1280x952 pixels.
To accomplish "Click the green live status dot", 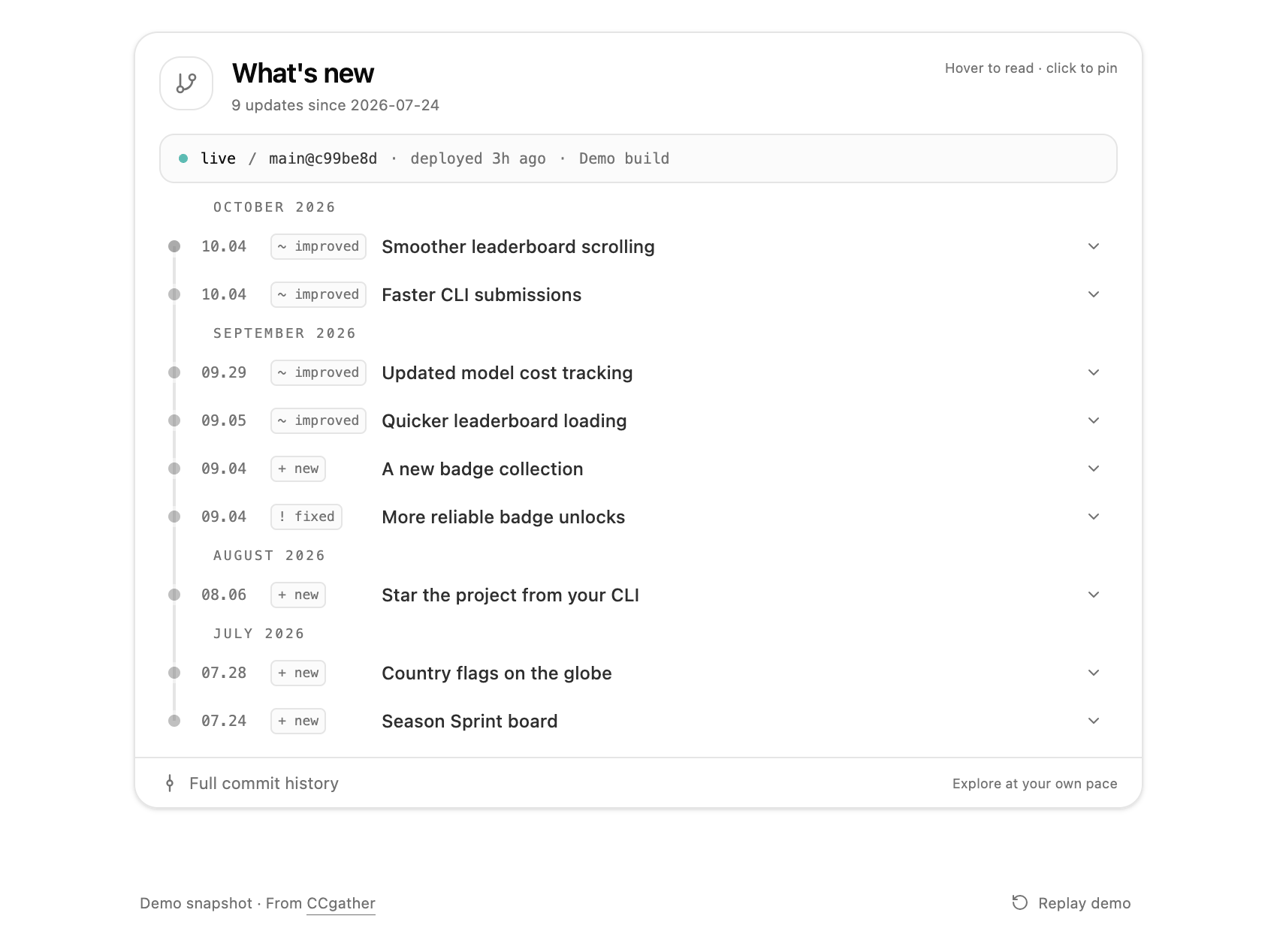I will (183, 158).
